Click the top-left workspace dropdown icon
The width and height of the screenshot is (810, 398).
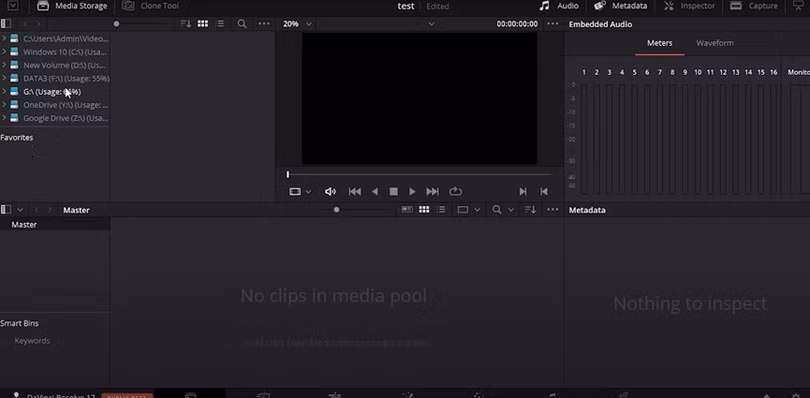click(12, 6)
